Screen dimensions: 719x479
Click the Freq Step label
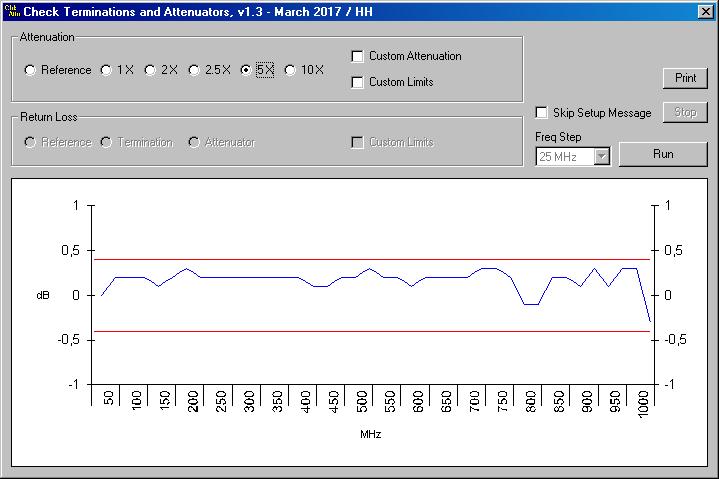(x=558, y=137)
